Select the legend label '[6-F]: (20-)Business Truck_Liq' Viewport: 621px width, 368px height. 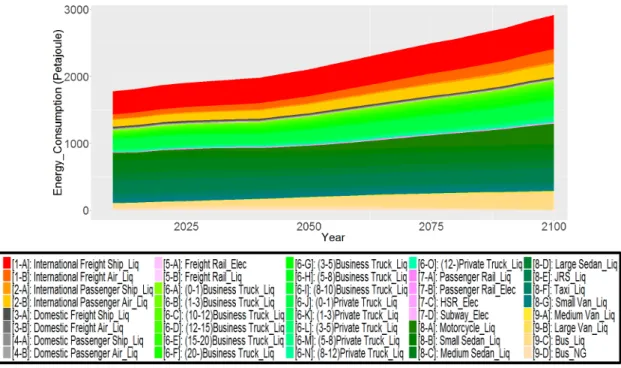[x=219, y=353]
